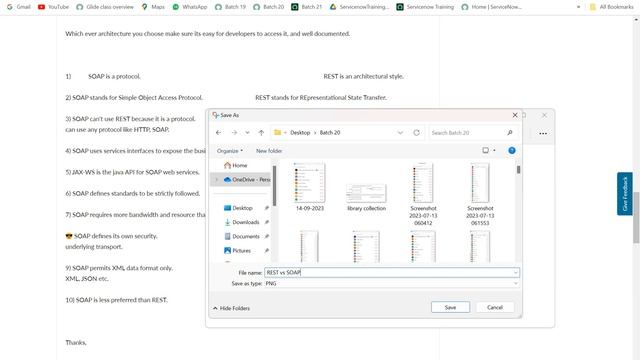The image size is (640, 360).
Task: Unpin Desktop via its pin icon
Action: [267, 208]
